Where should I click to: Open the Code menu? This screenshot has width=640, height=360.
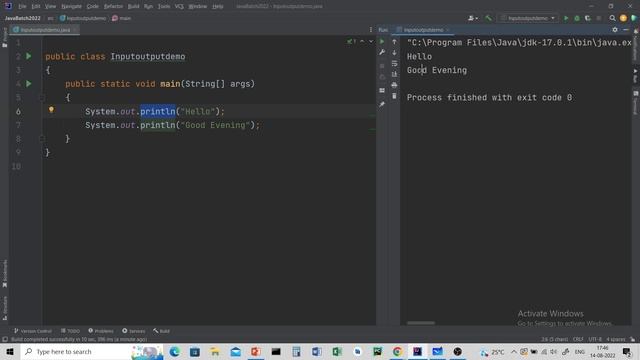click(x=93, y=7)
